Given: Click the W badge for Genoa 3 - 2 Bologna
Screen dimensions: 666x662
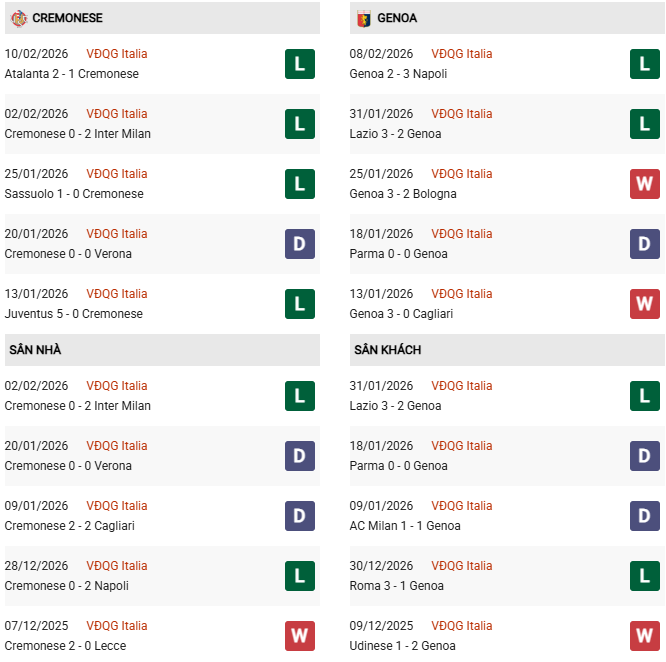Looking at the screenshot, I should pos(644,184).
